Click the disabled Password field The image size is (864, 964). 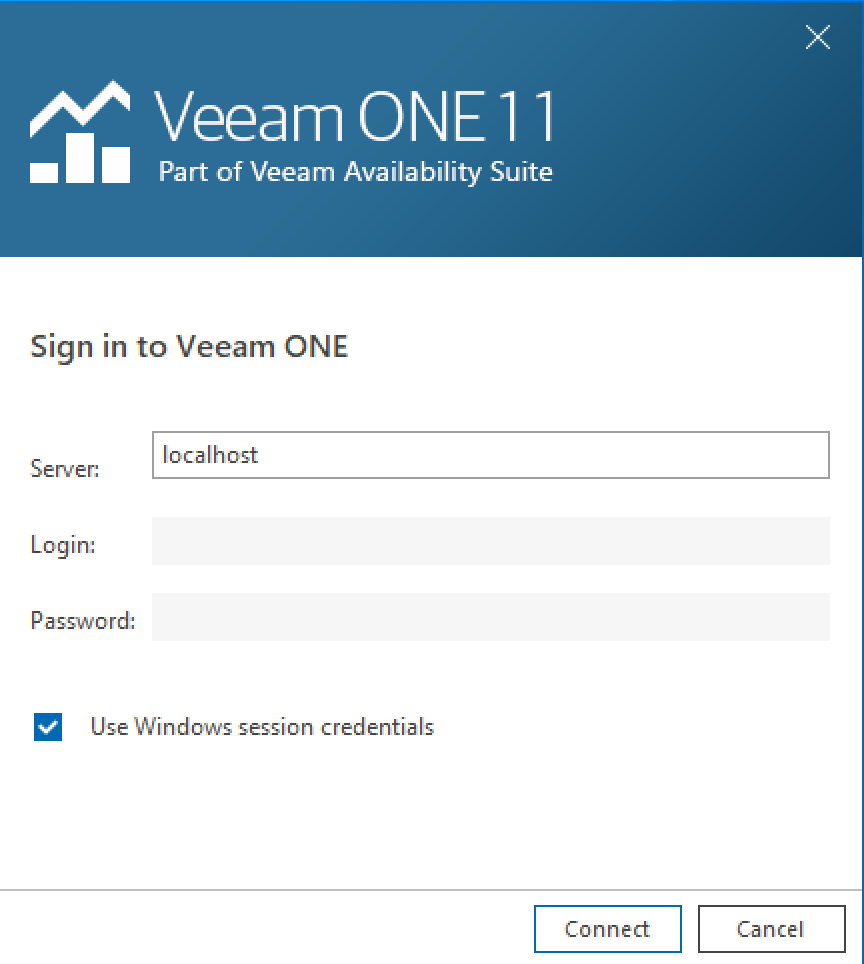pos(490,617)
